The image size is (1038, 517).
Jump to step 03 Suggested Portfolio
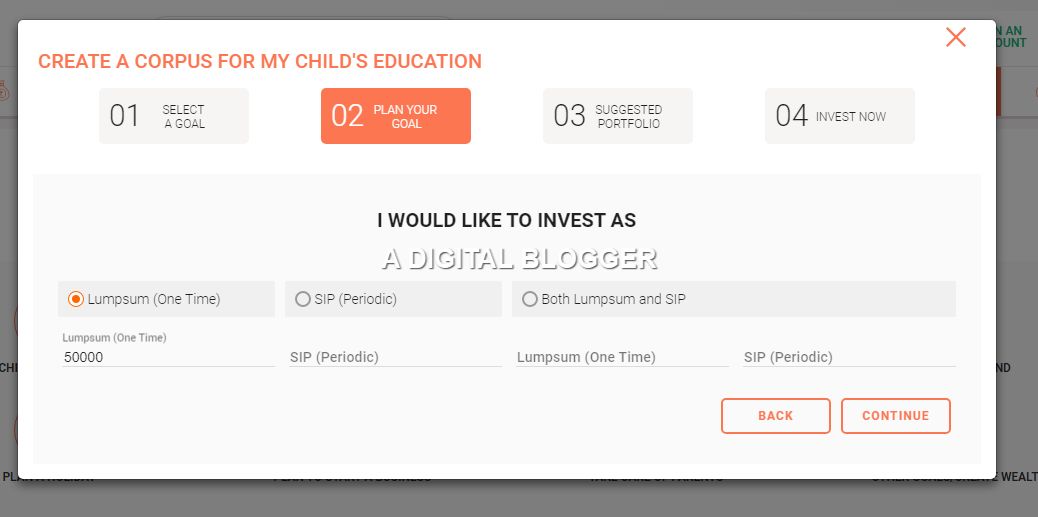click(618, 116)
